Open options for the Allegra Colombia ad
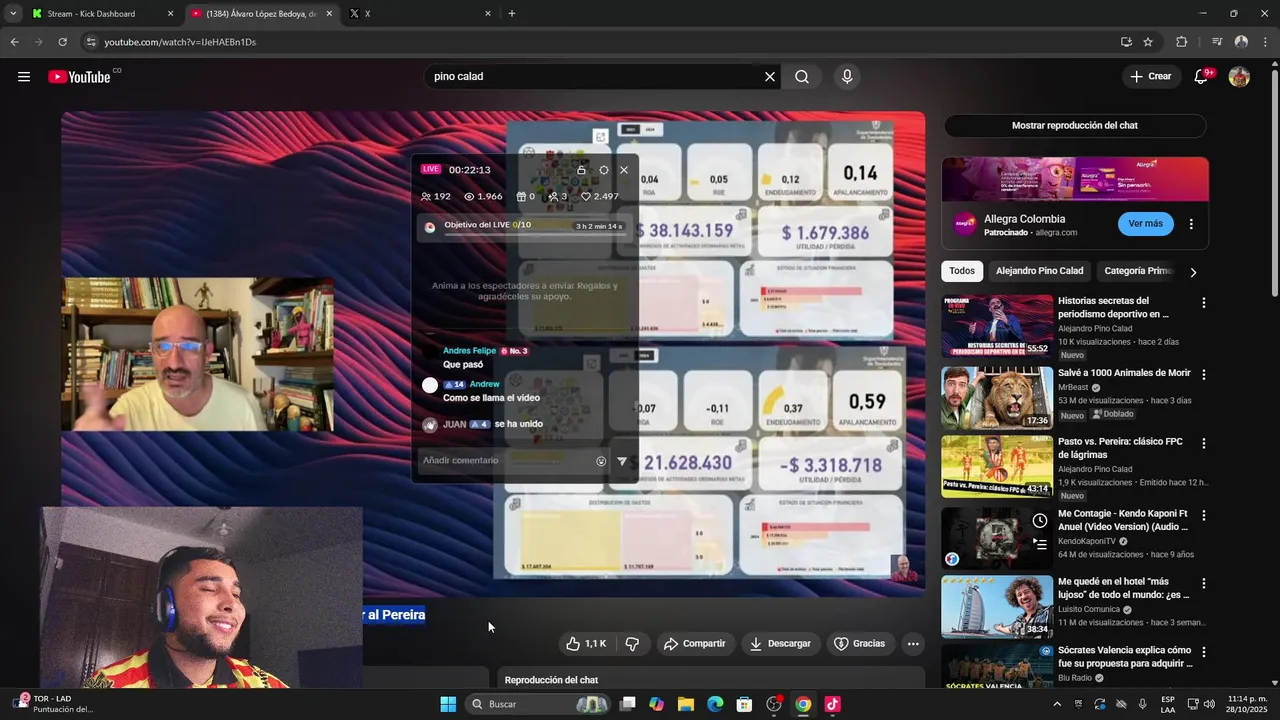This screenshot has width=1280, height=720. pyautogui.click(x=1191, y=224)
